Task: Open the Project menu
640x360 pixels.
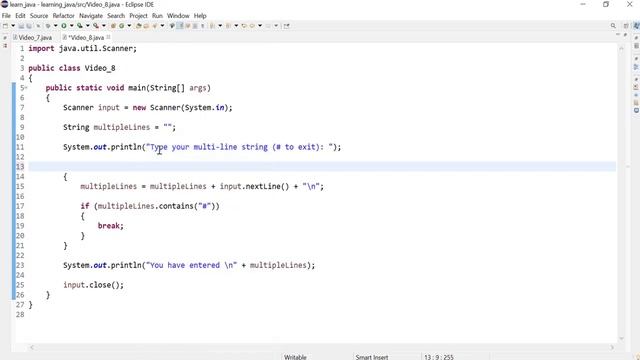Action: [138, 16]
